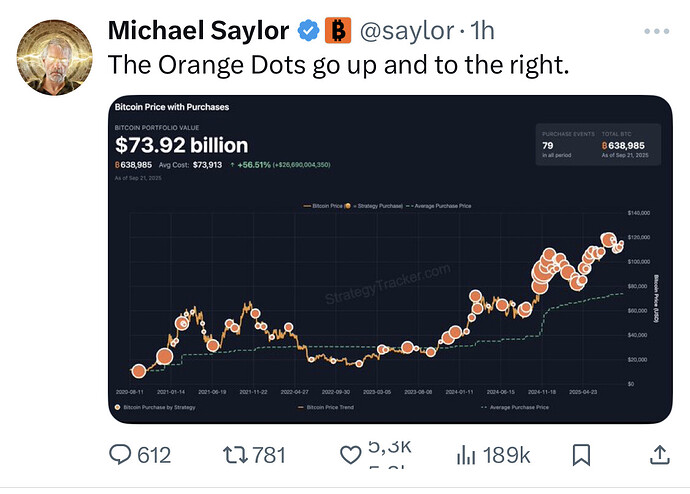Click the 612 replies count
Viewport: 690px width, 494px height.
(x=153, y=455)
